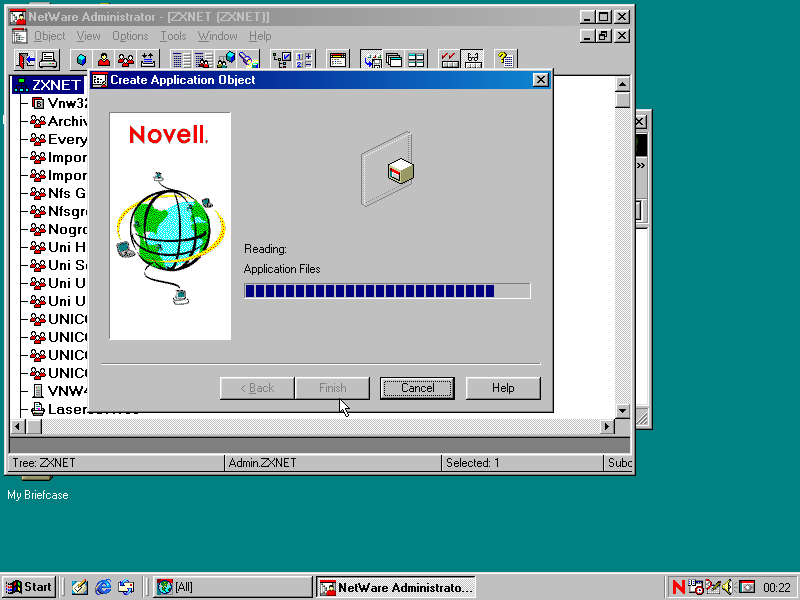The height and width of the screenshot is (600, 800).
Task: Open the Options menu
Action: tap(130, 36)
